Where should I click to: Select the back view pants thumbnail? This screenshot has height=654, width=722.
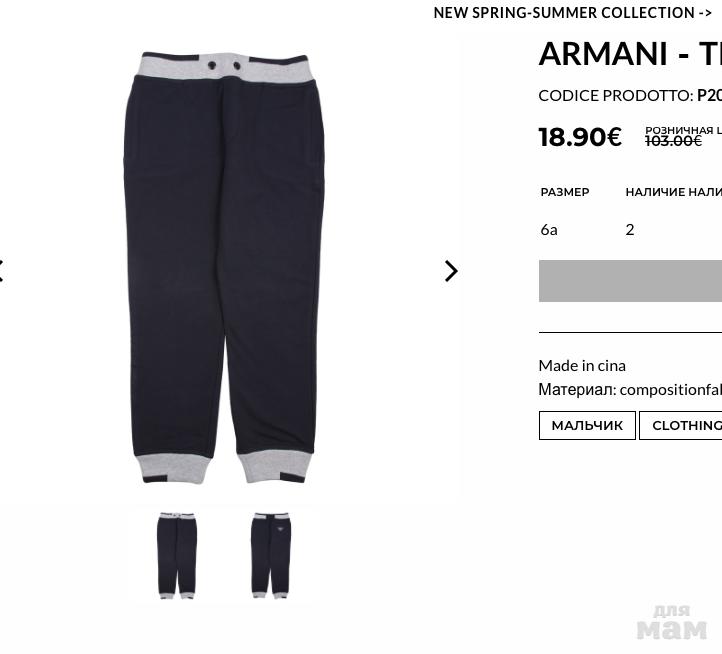[x=271, y=555]
